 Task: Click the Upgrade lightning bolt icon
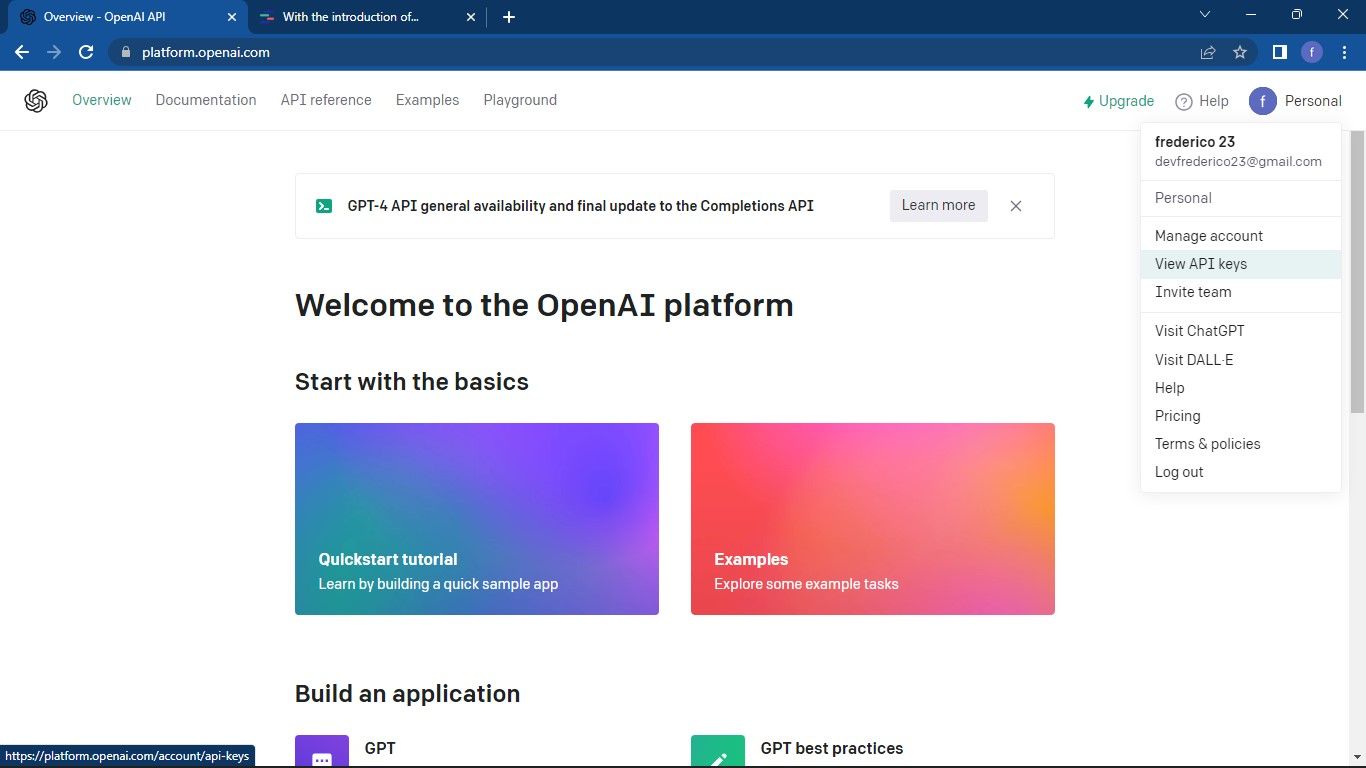(1089, 102)
